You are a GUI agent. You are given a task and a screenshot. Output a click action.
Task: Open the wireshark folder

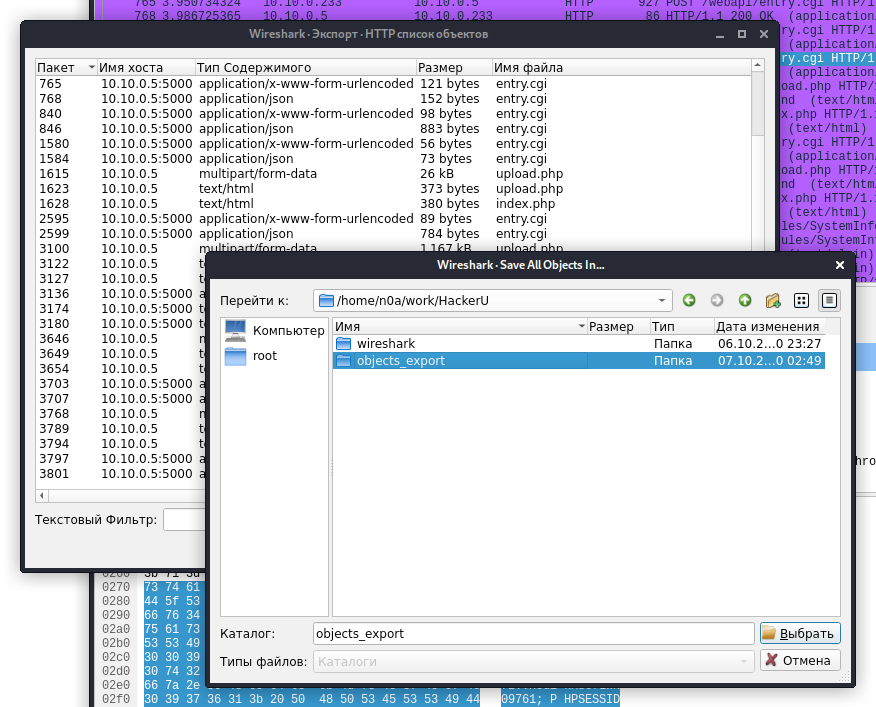[579, 344]
